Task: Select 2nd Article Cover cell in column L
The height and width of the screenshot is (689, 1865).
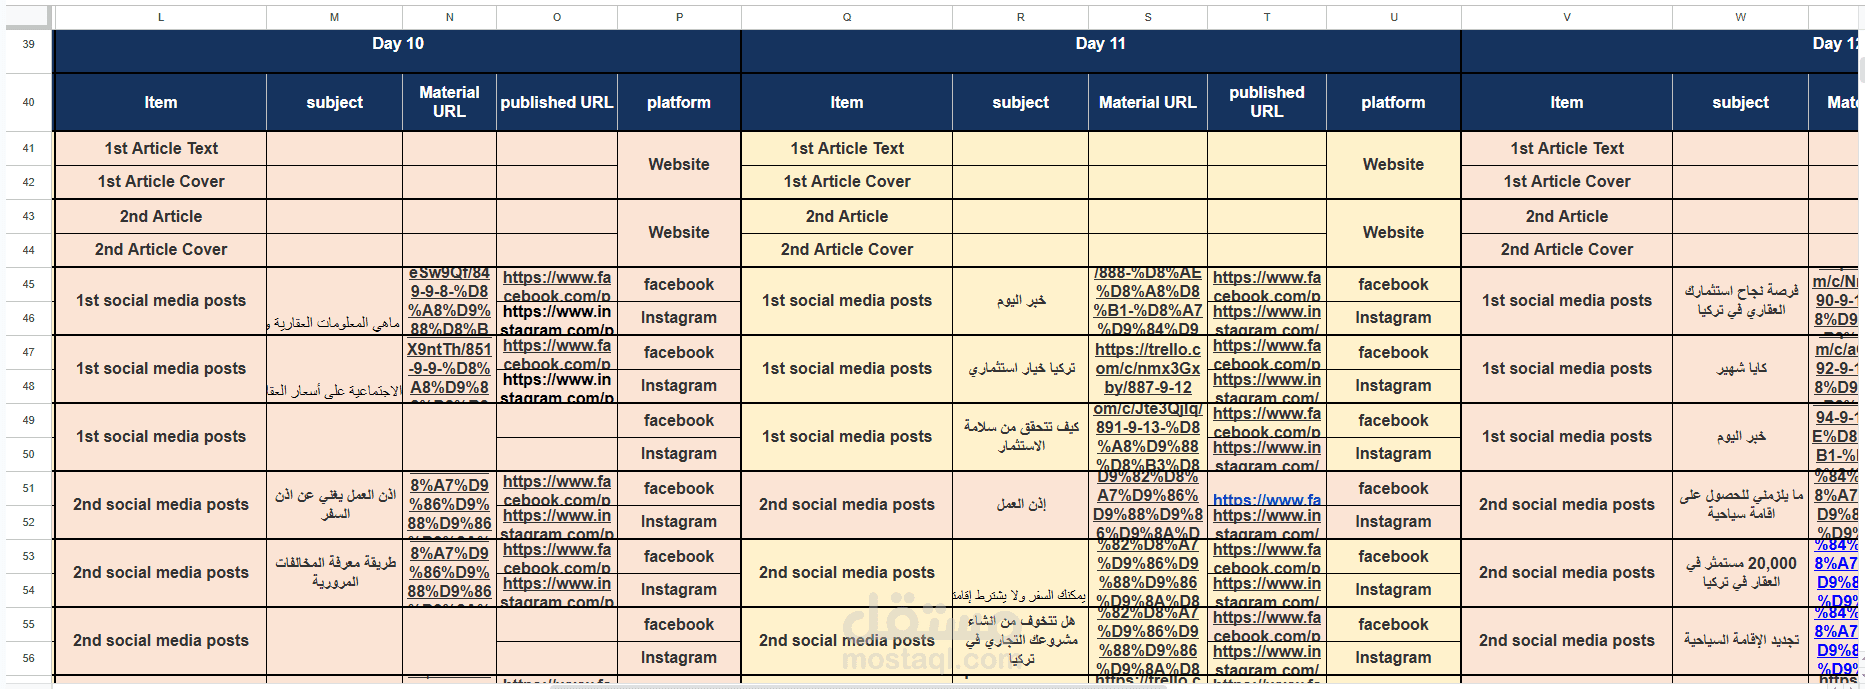Action: [x=160, y=250]
